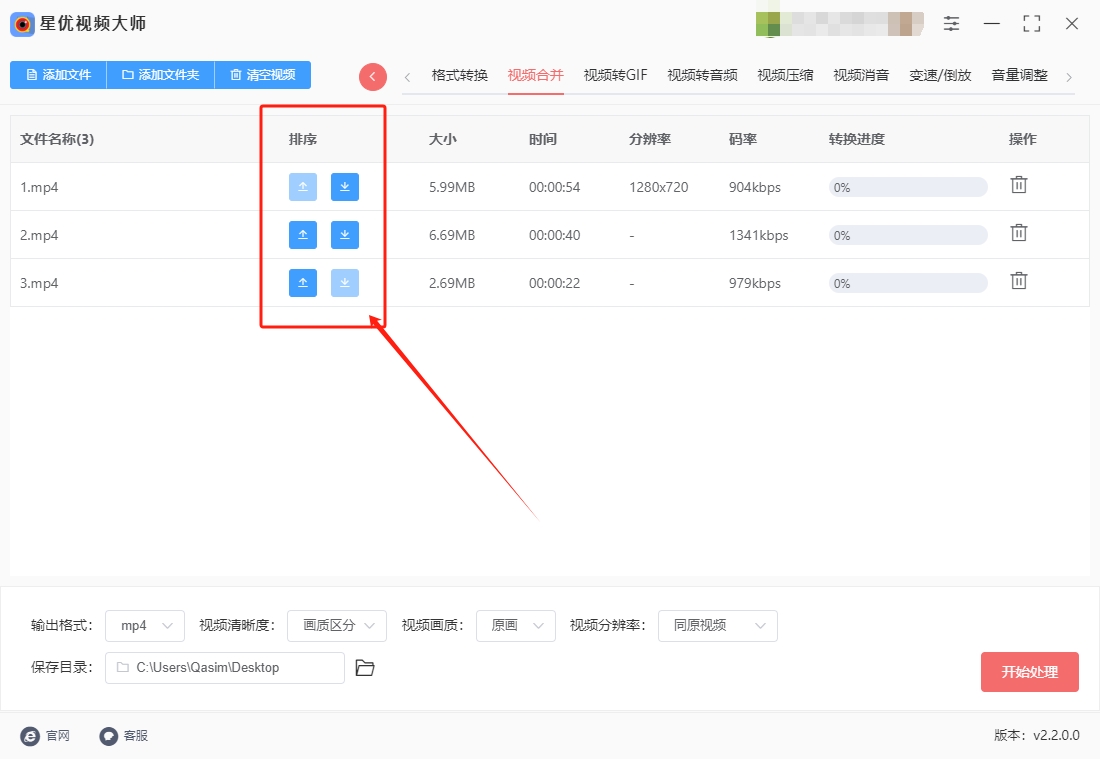Click resolution 1280x720
Viewport: 1100px width, 760px height.
pos(659,187)
